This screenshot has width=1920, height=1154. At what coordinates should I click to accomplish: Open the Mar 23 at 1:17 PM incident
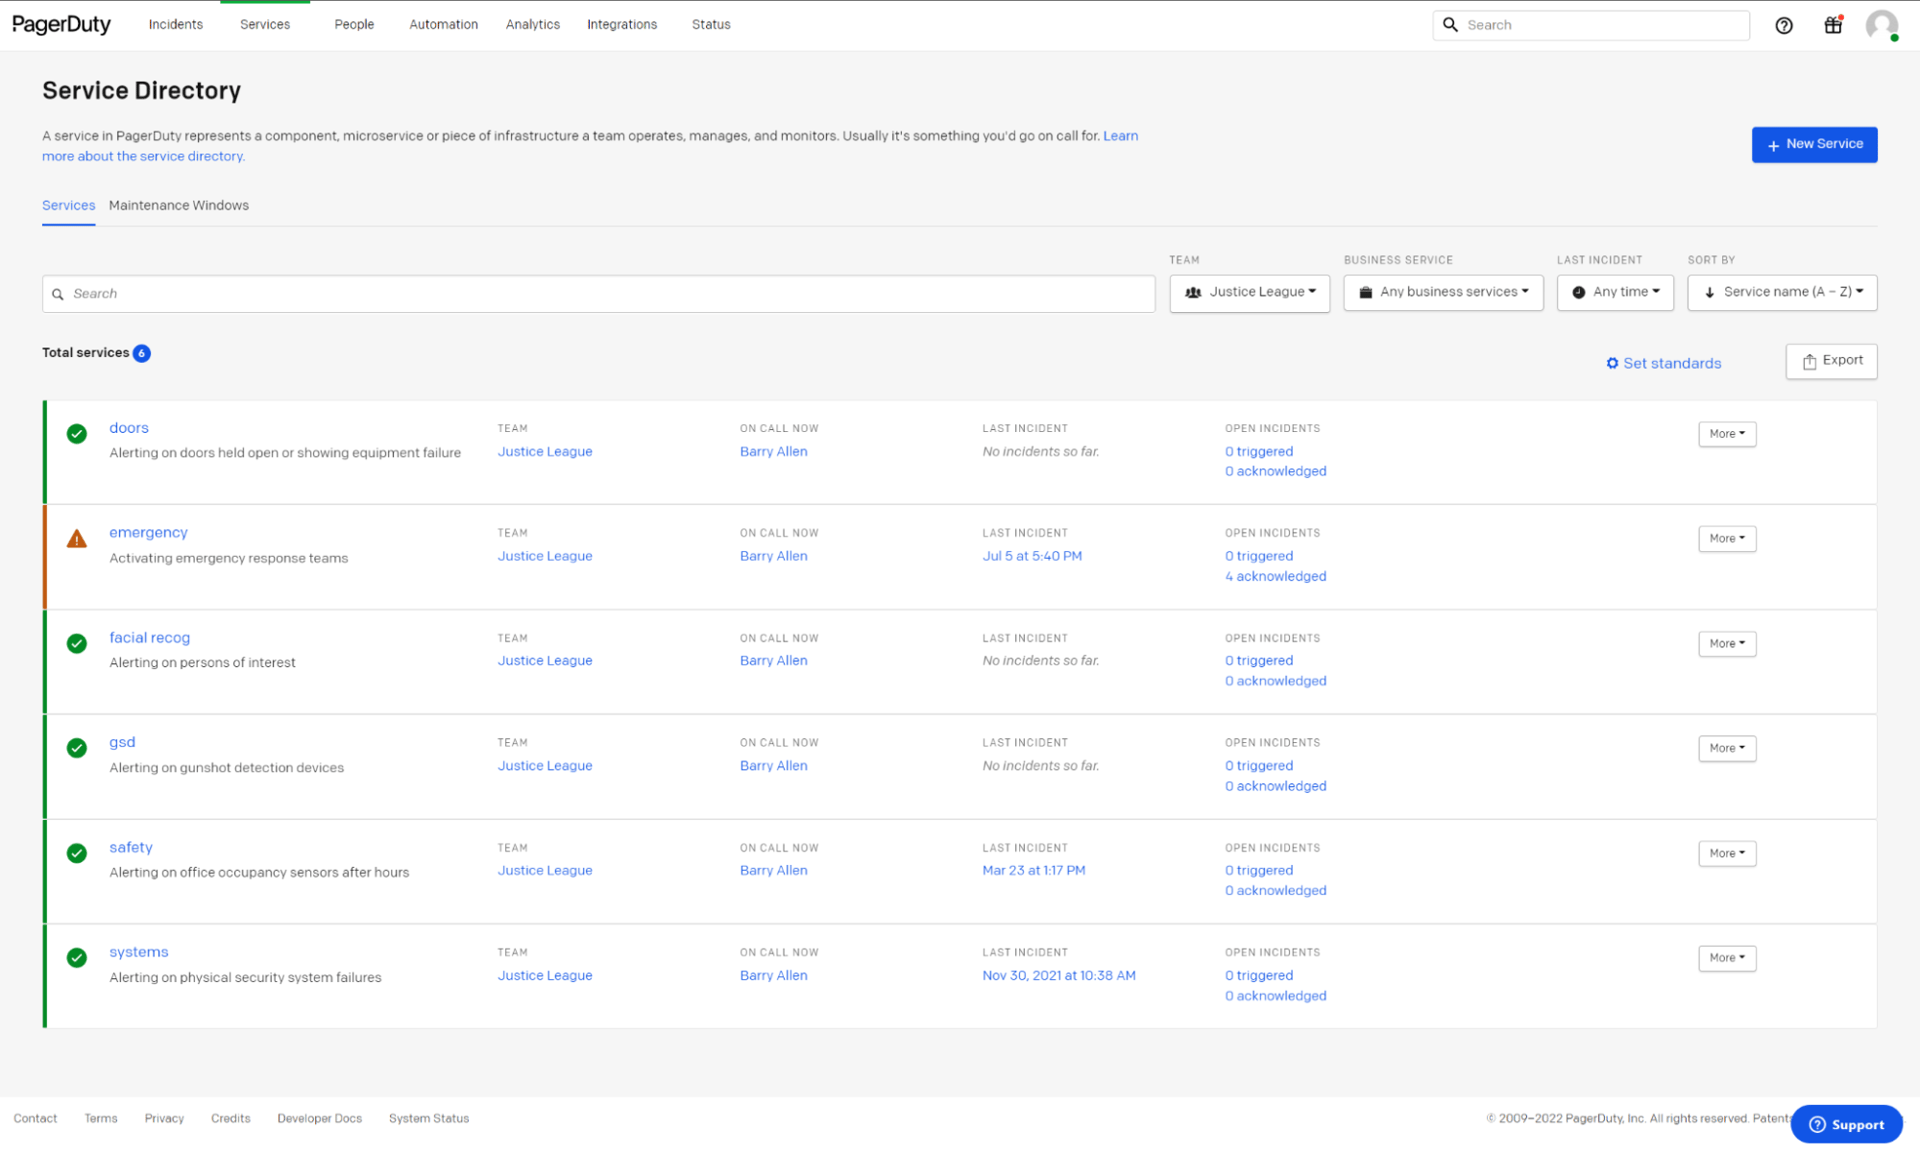1033,870
